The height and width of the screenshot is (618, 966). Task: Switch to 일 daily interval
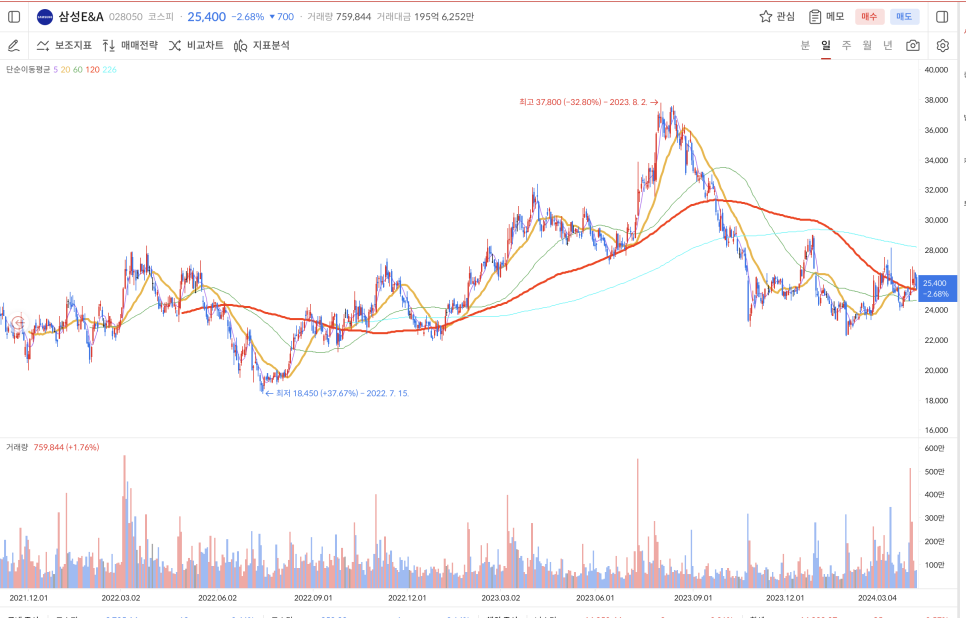point(826,45)
